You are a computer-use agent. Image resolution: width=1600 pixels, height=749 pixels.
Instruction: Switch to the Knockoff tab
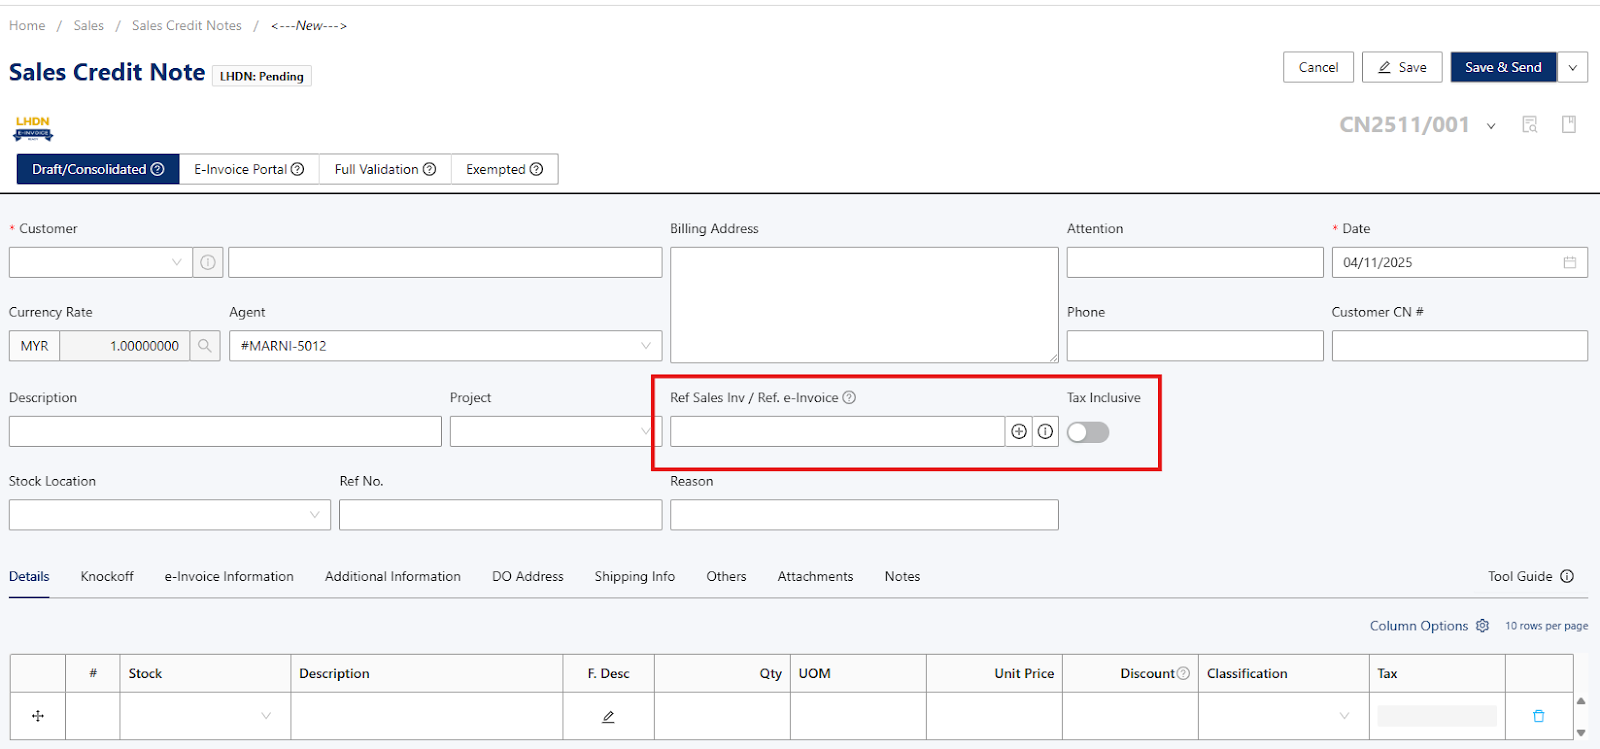tap(107, 576)
